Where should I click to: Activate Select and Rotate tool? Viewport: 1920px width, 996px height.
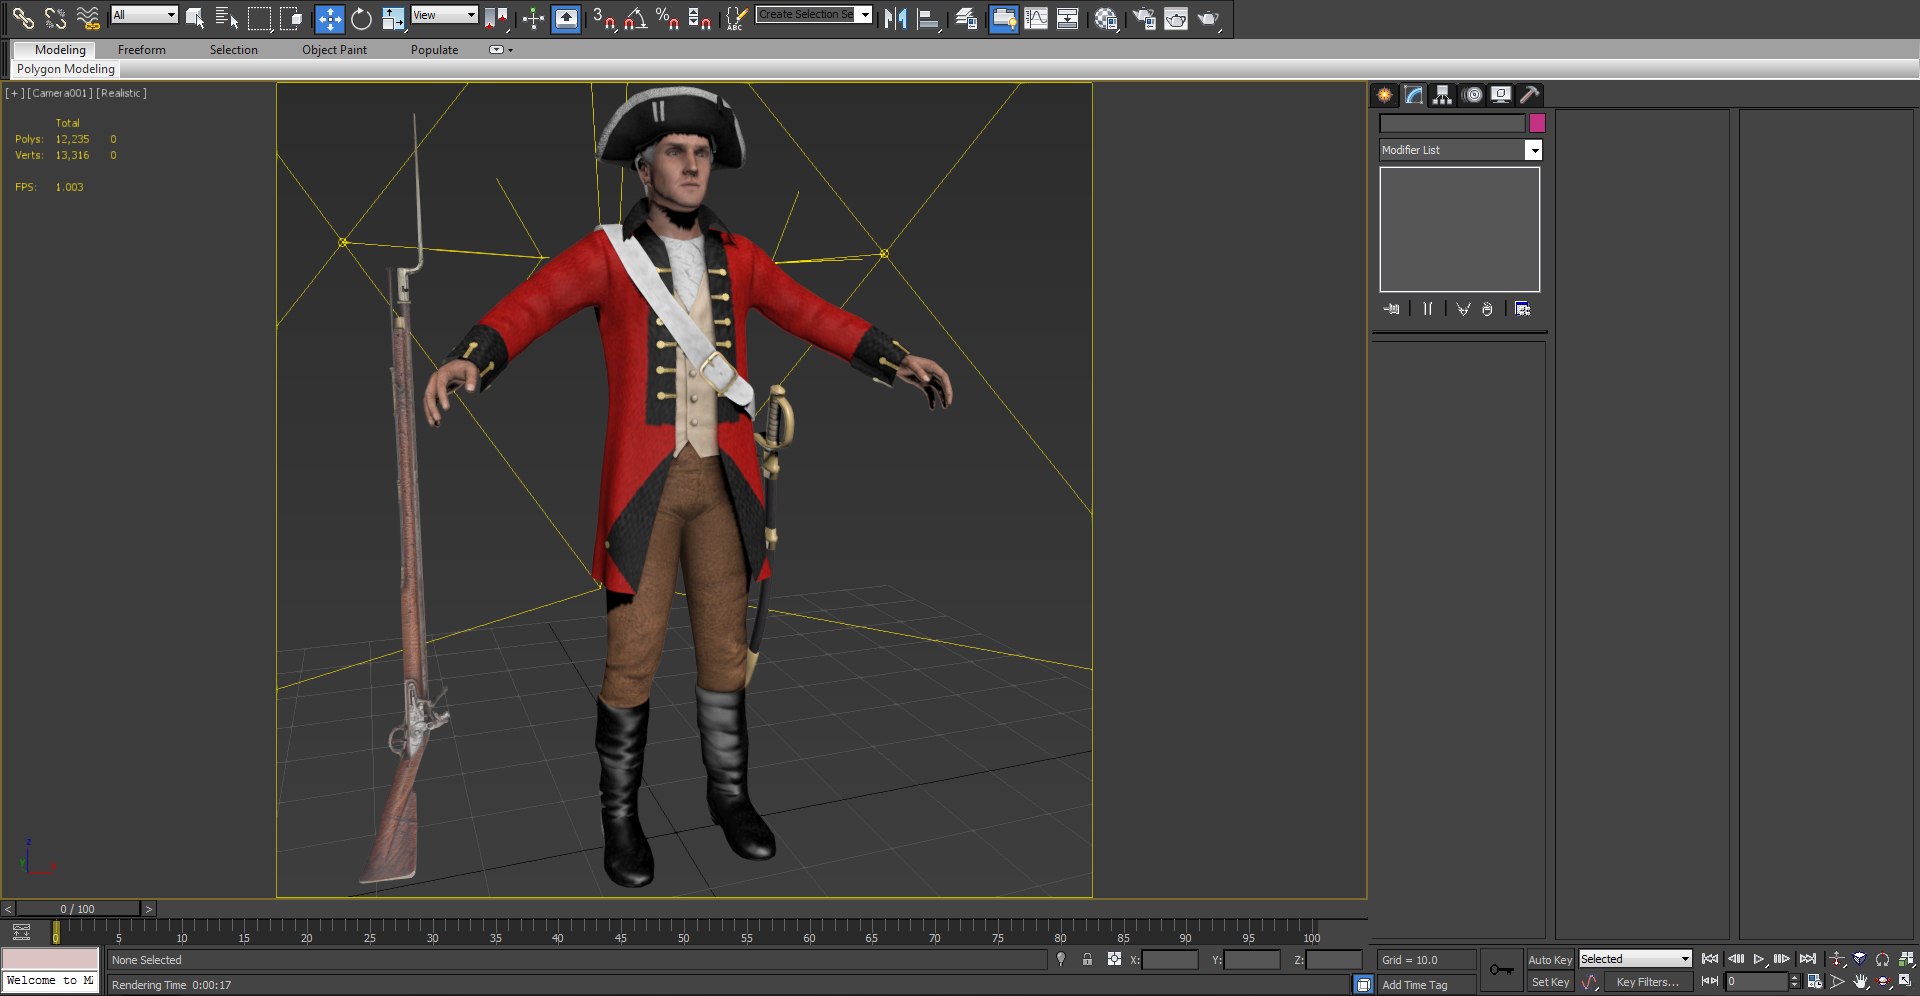(x=361, y=18)
